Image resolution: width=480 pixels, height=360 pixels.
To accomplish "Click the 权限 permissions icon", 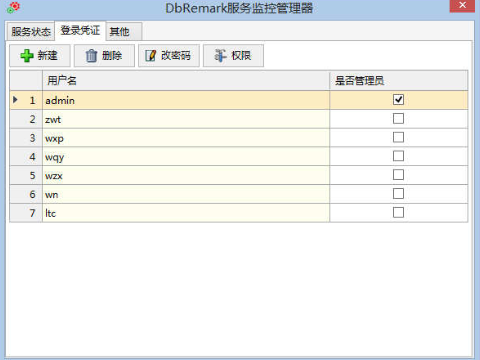I will pyautogui.click(x=220, y=56).
